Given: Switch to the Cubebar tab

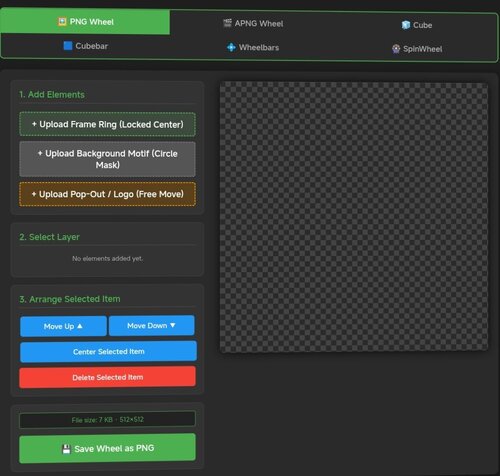Looking at the screenshot, I should click(x=85, y=46).
